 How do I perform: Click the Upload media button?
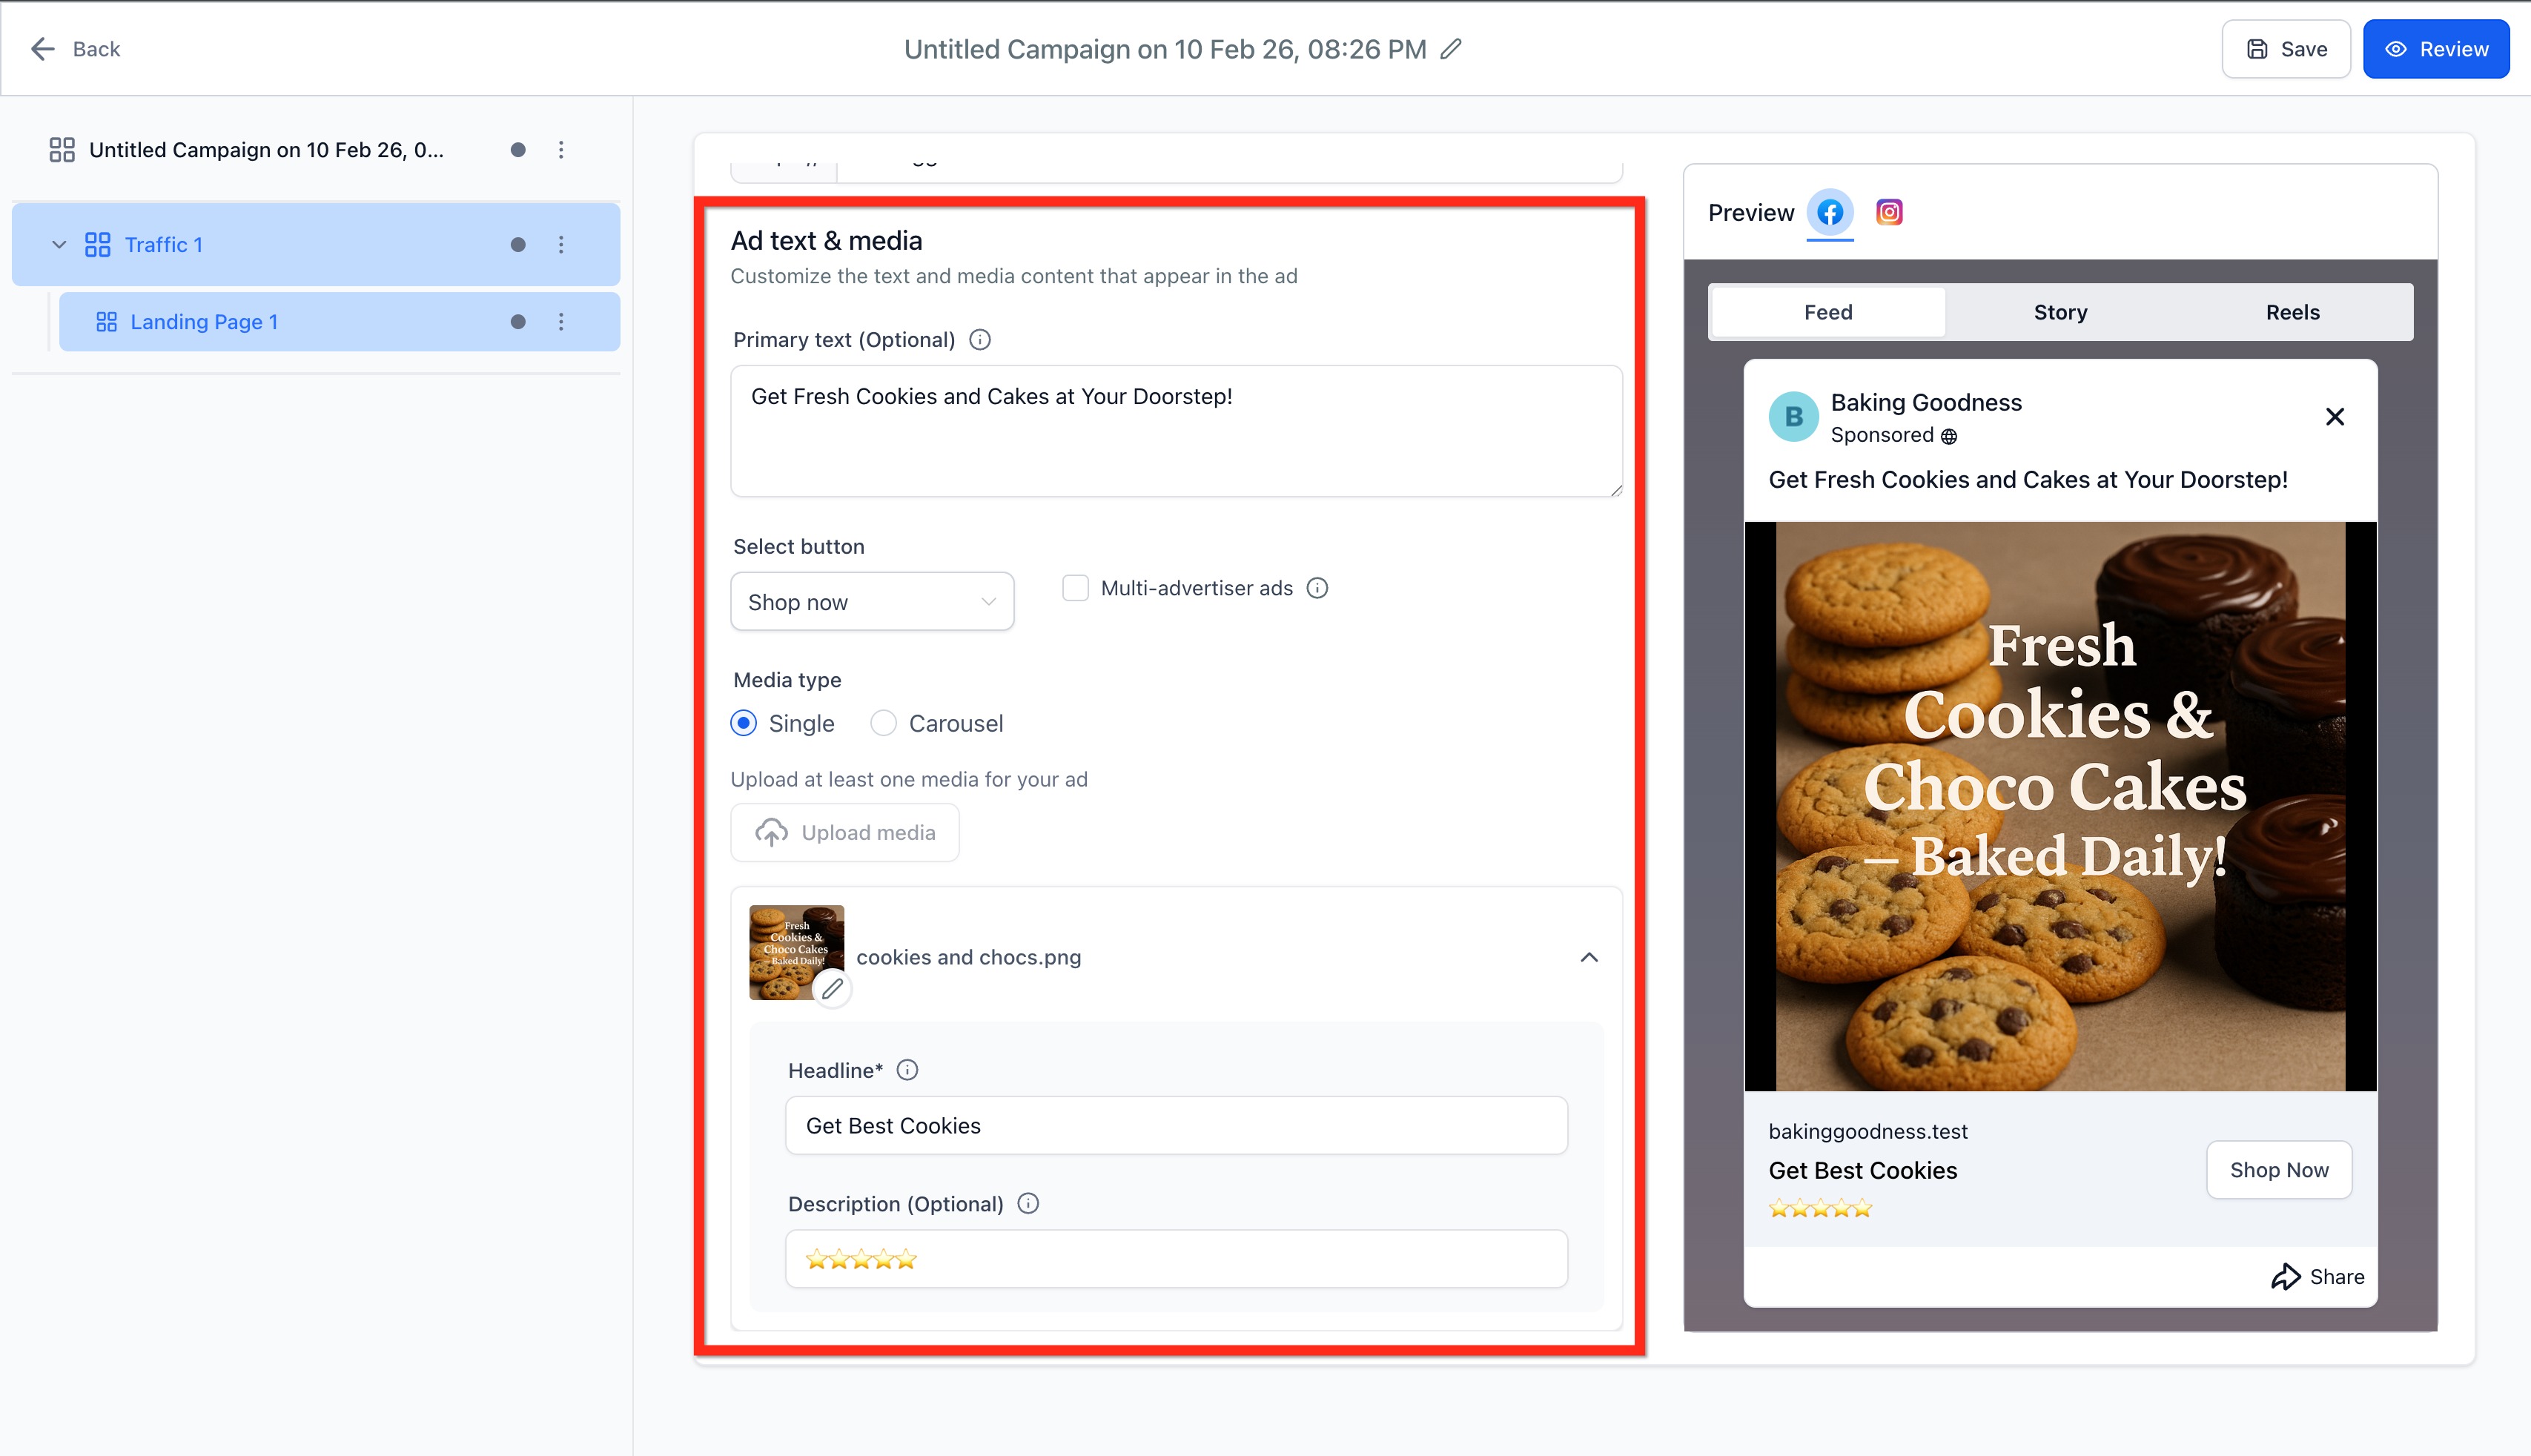[x=845, y=832]
